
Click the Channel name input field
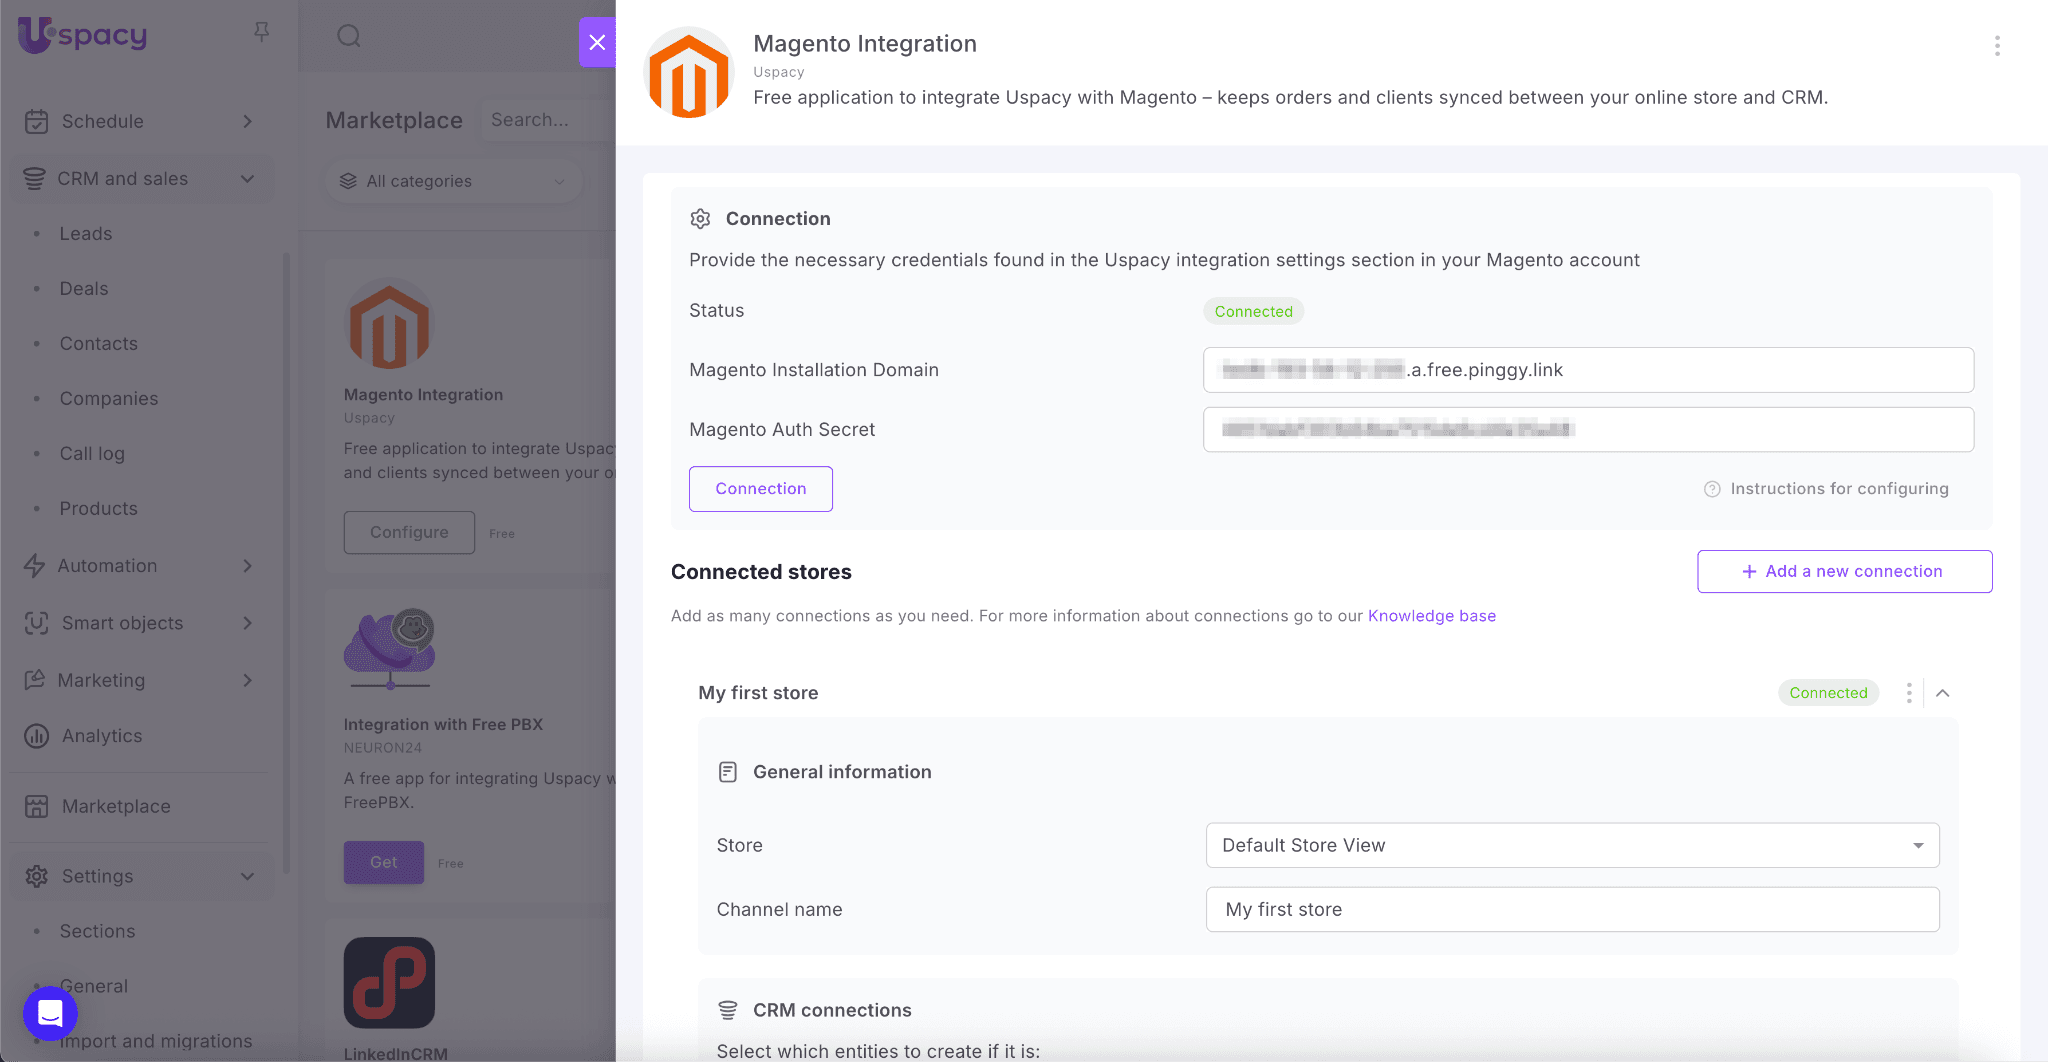click(1572, 909)
